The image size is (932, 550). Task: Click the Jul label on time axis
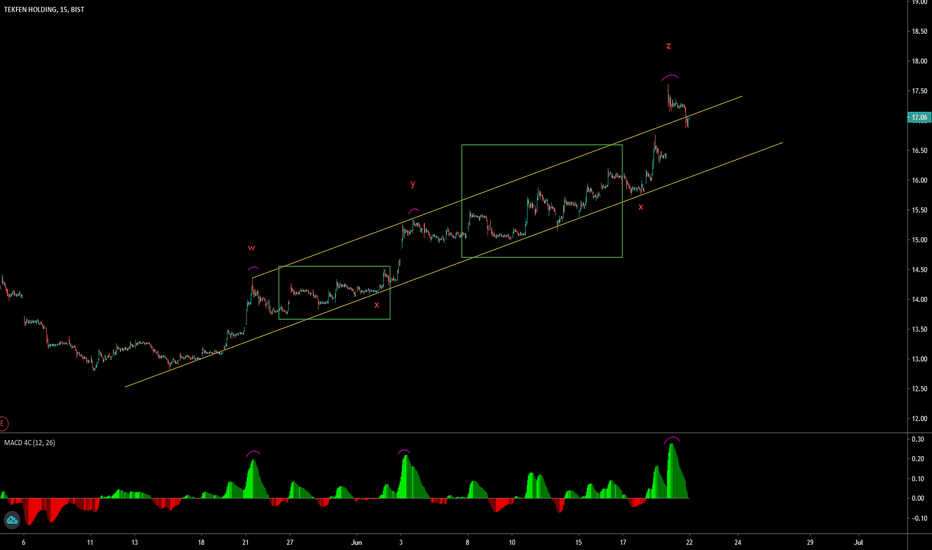(858, 542)
